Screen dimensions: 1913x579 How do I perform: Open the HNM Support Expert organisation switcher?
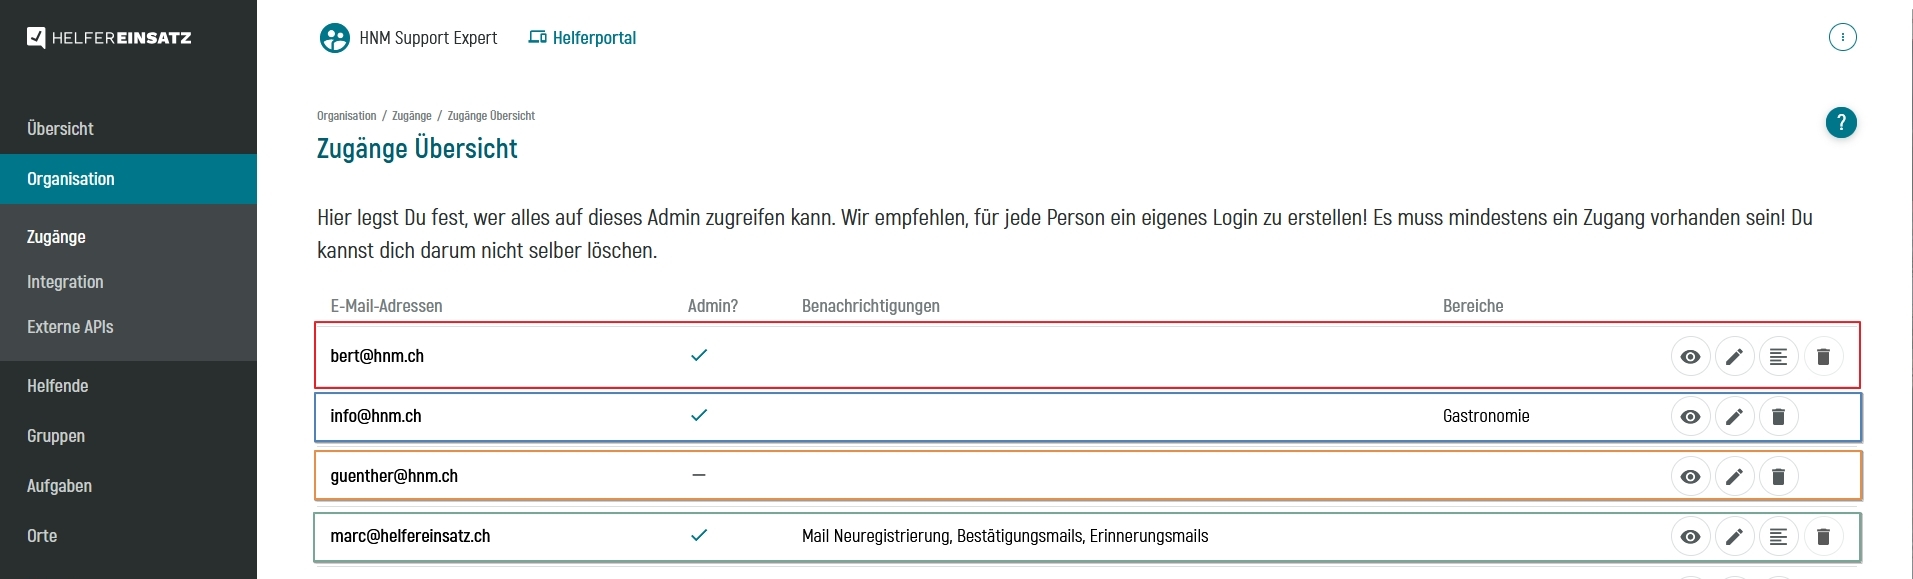408,38
